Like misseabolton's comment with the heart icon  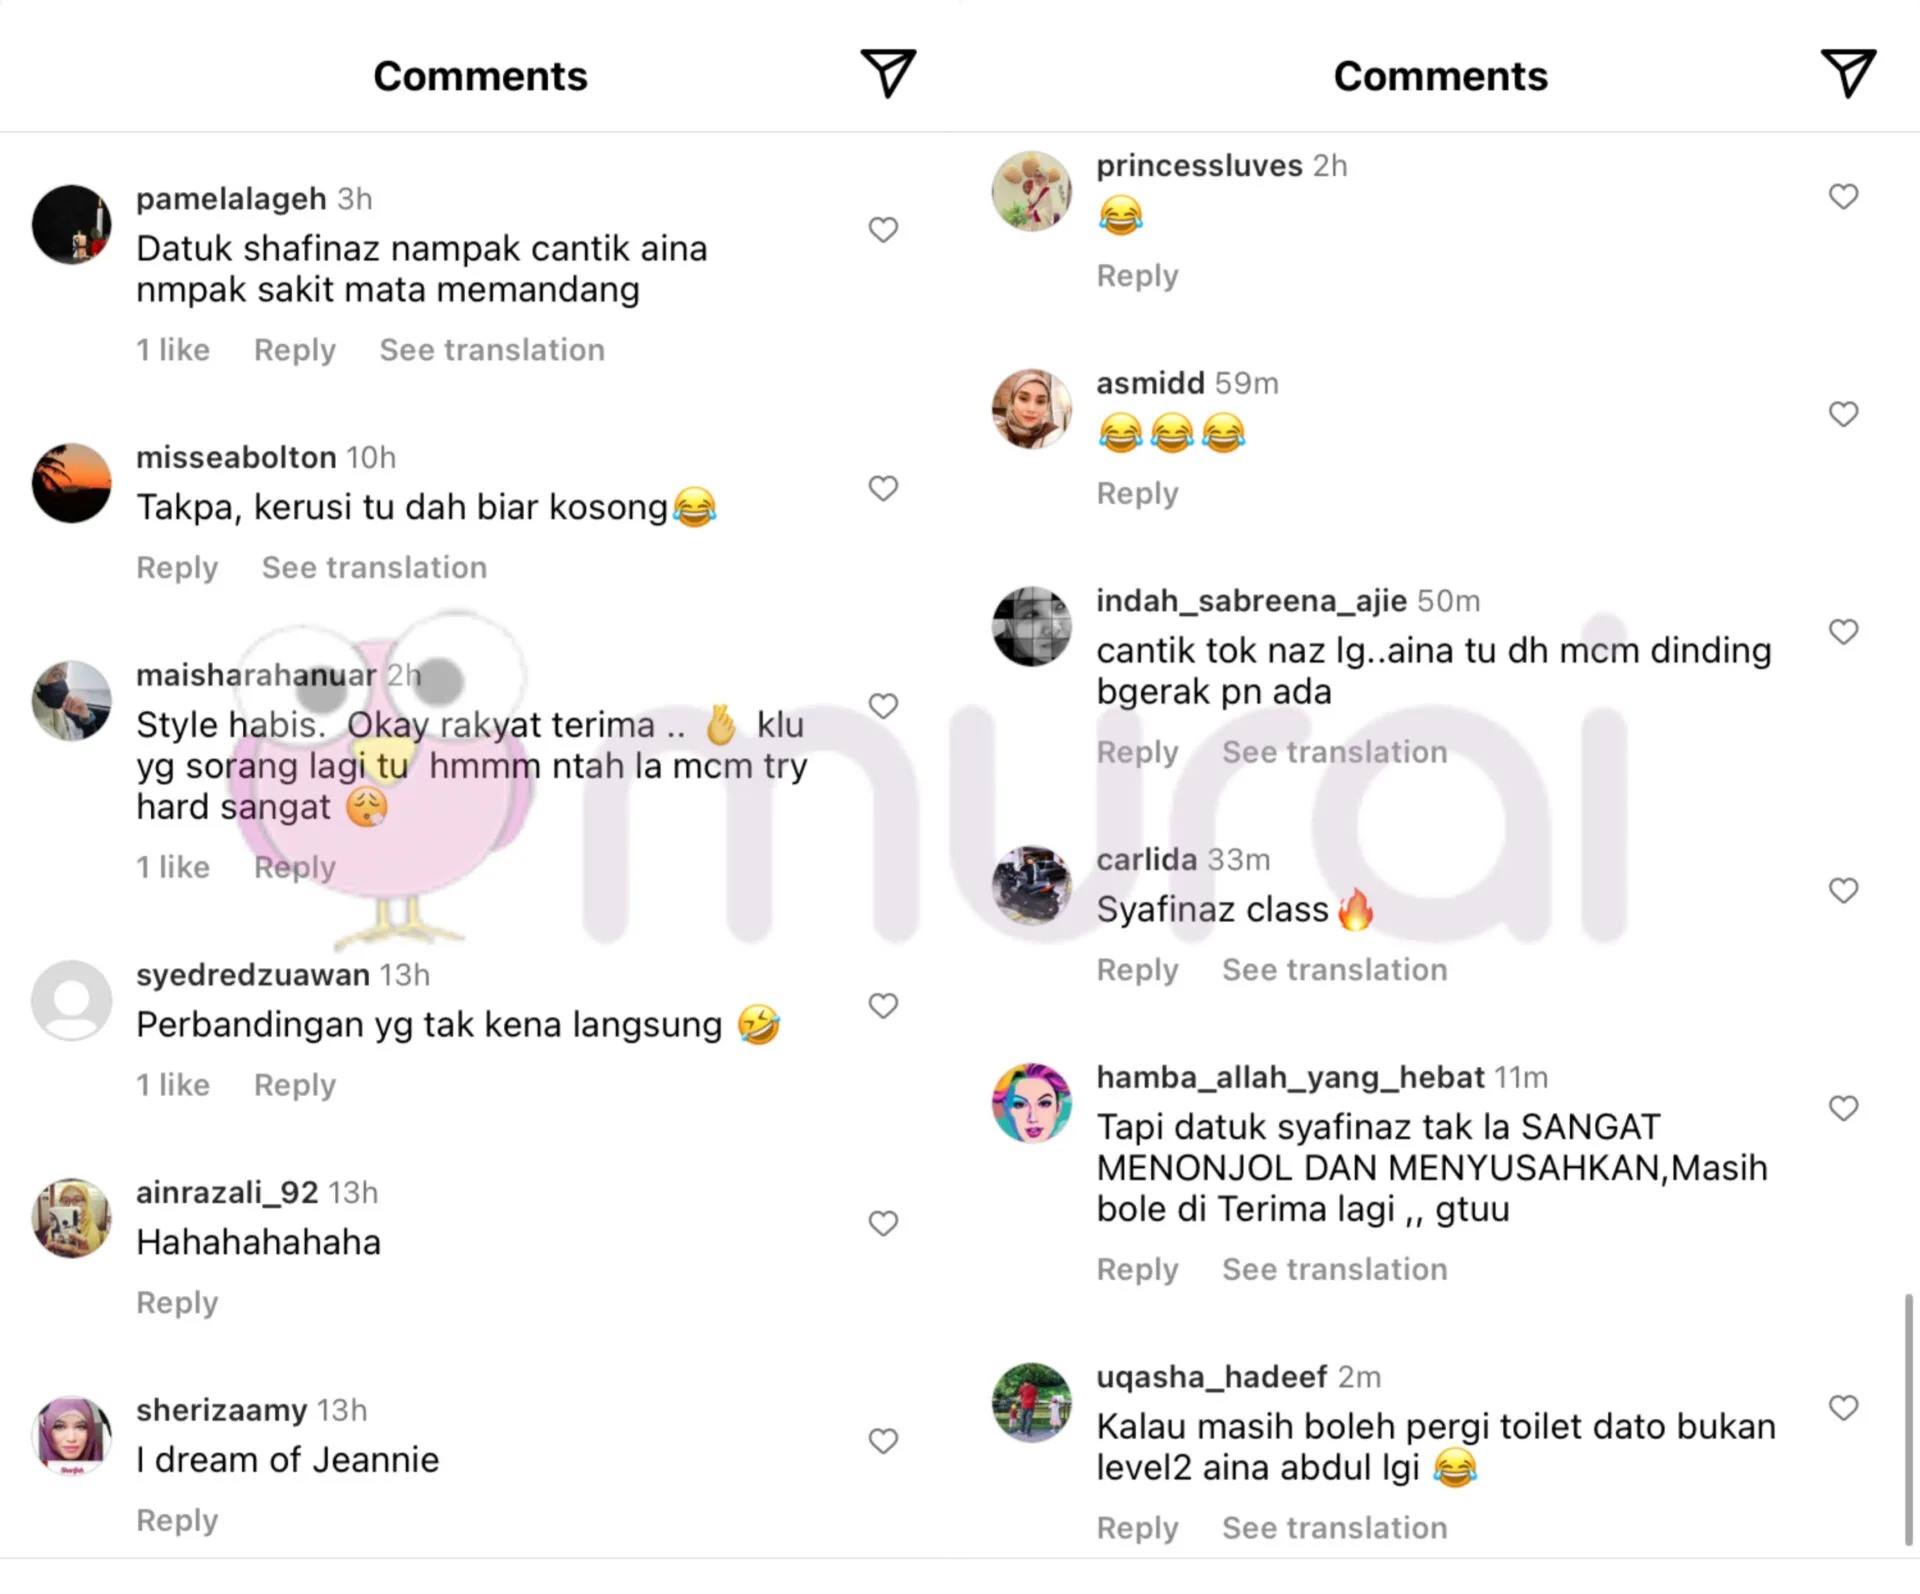pos(883,488)
